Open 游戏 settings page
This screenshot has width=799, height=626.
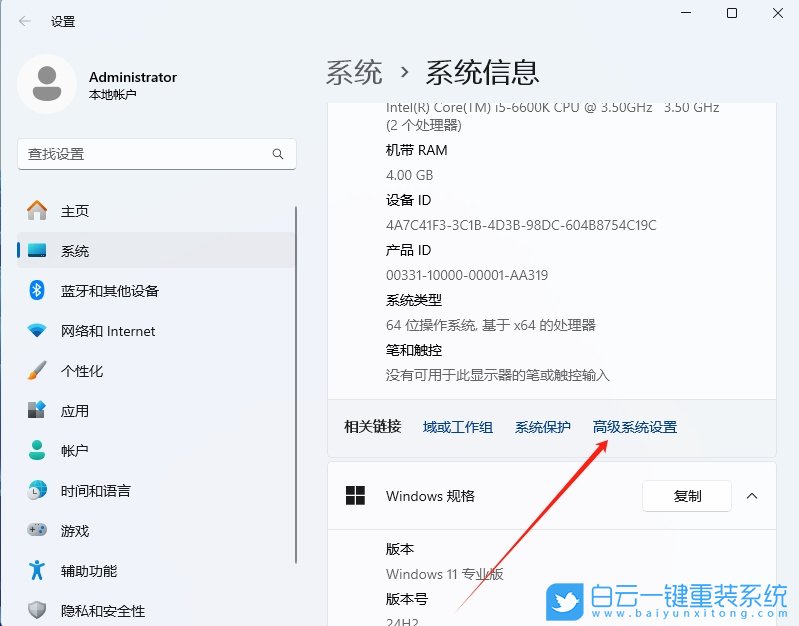pyautogui.click(x=156, y=530)
